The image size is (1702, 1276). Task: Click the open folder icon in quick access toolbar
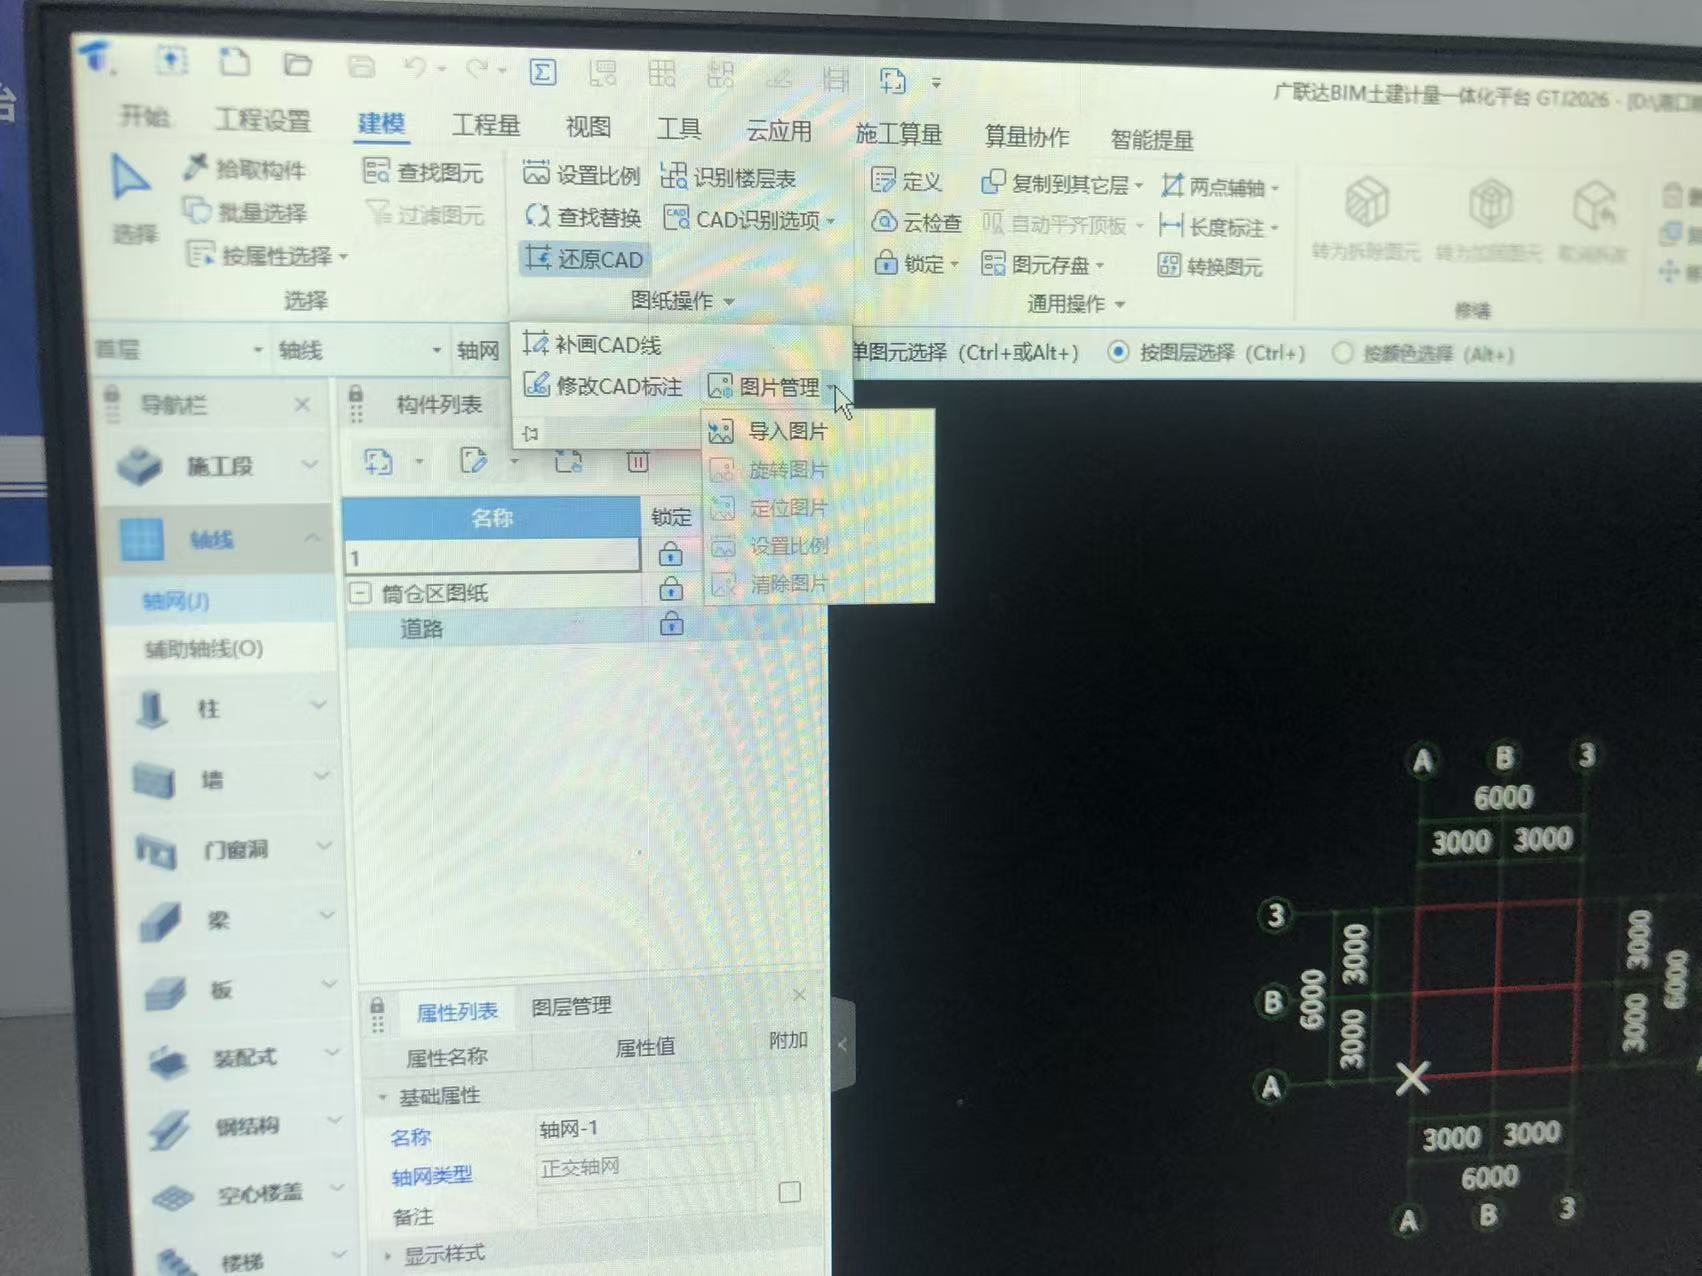(x=297, y=65)
